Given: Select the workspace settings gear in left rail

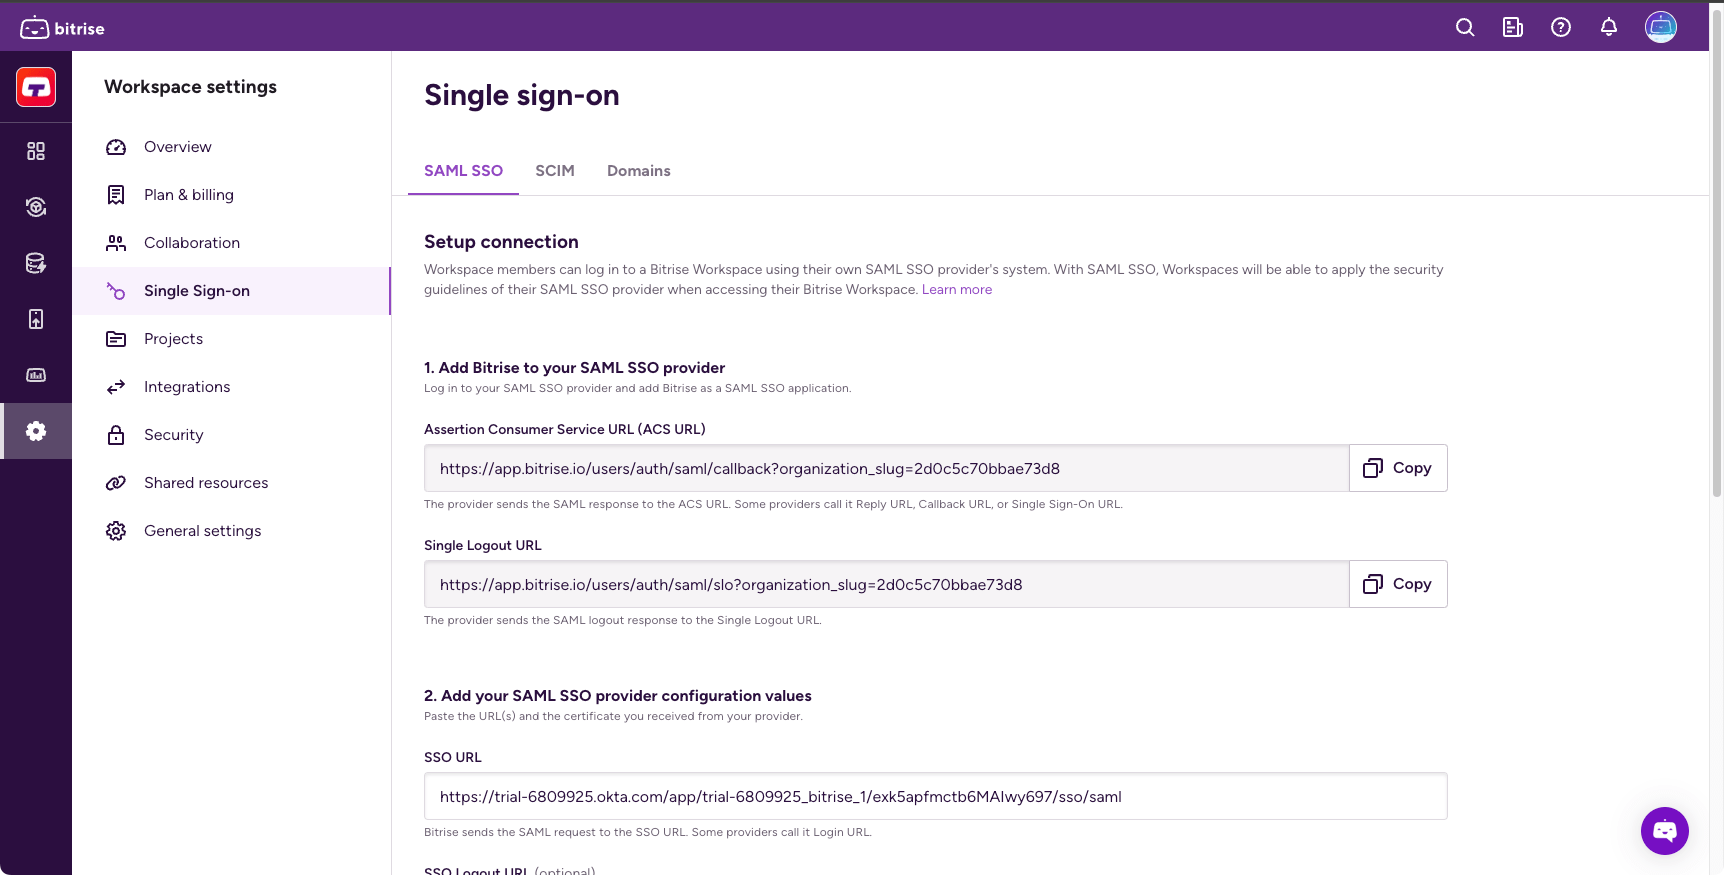Looking at the screenshot, I should click(36, 431).
